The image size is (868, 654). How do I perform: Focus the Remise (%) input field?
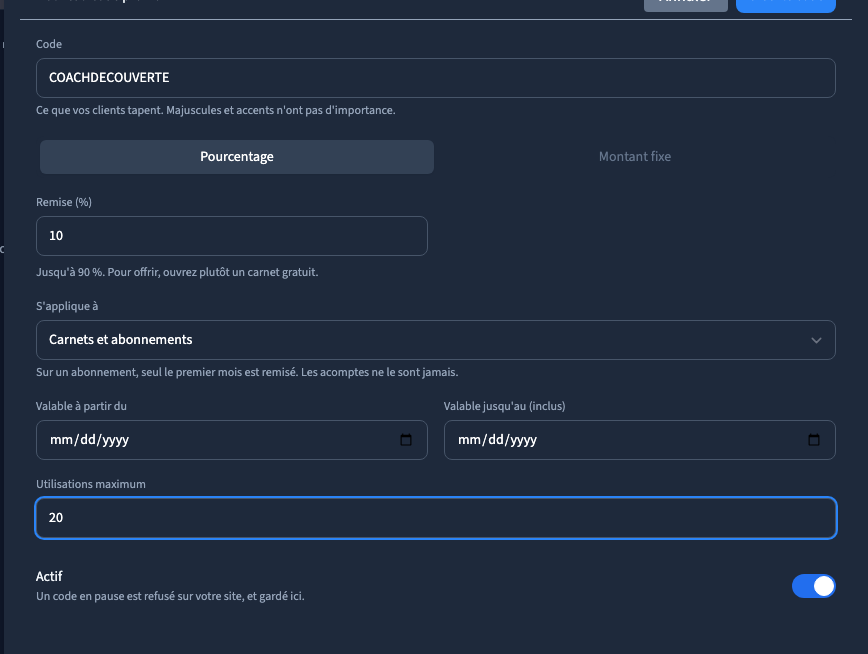232,236
